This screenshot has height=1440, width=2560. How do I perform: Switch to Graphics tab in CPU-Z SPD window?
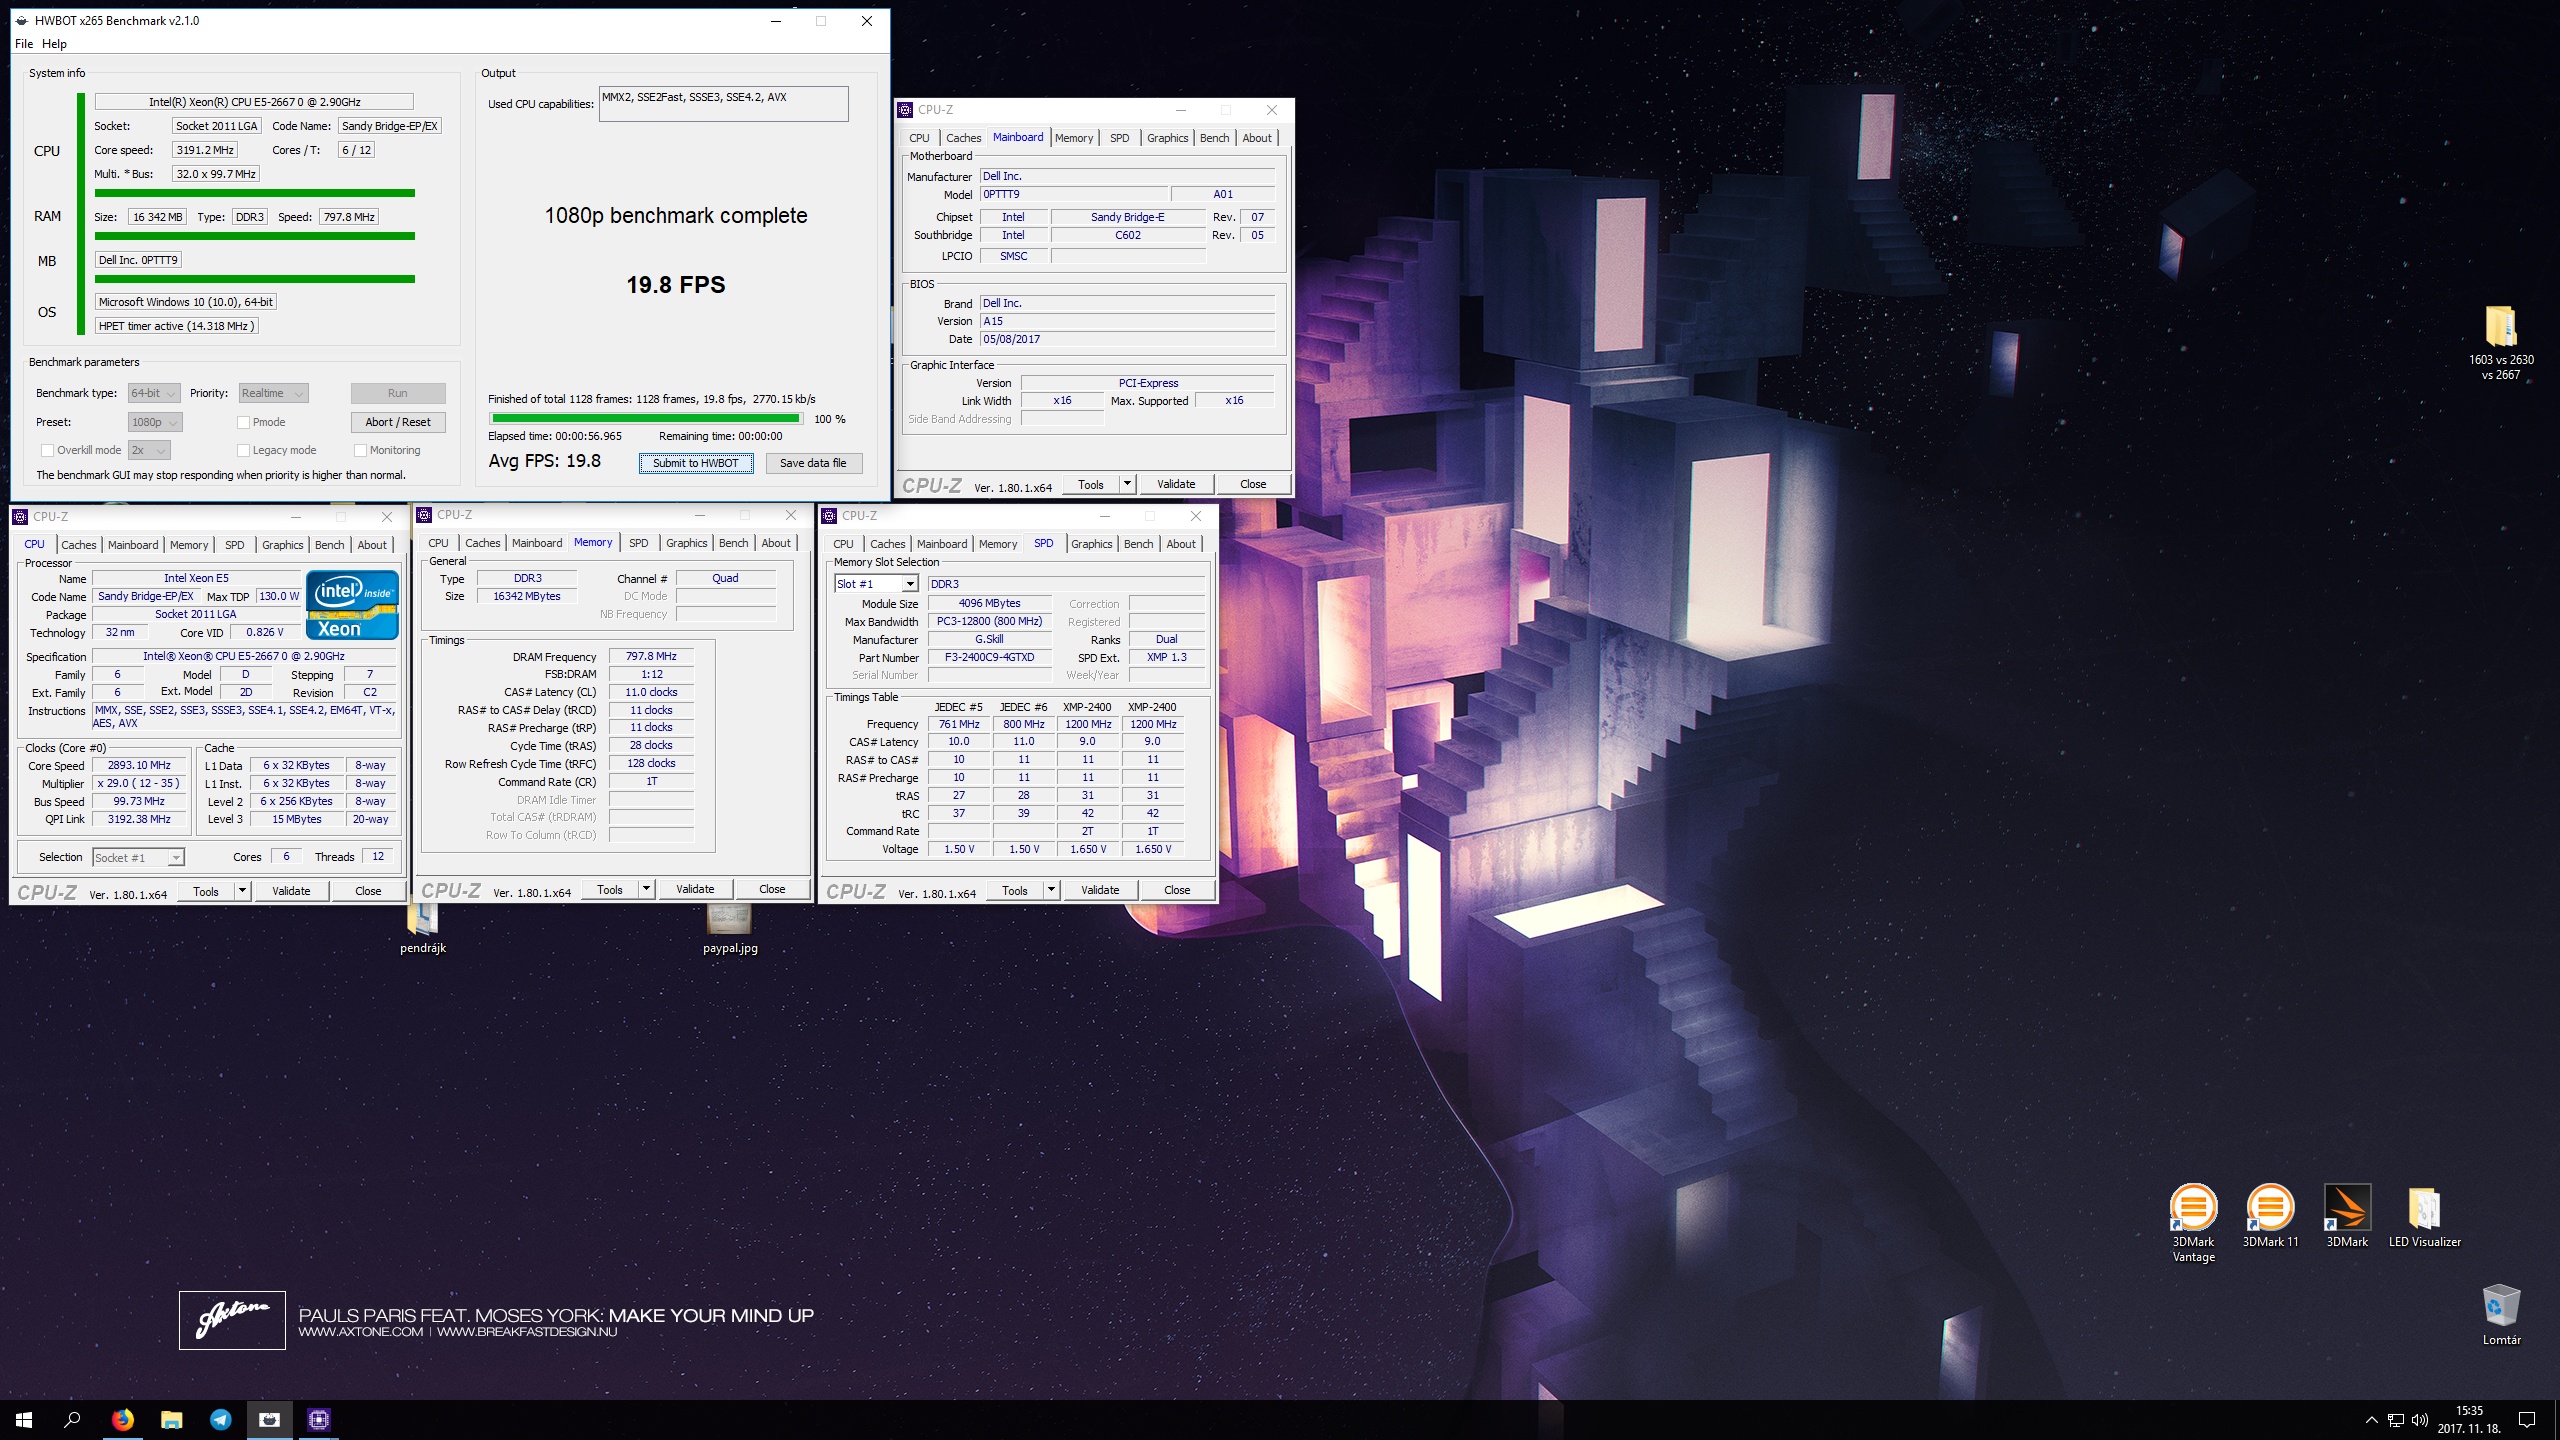[x=1091, y=544]
